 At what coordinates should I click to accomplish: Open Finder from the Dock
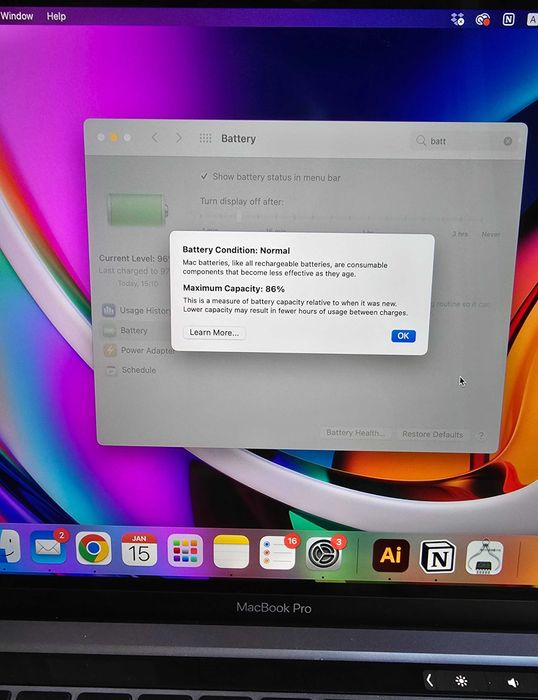coord(9,548)
